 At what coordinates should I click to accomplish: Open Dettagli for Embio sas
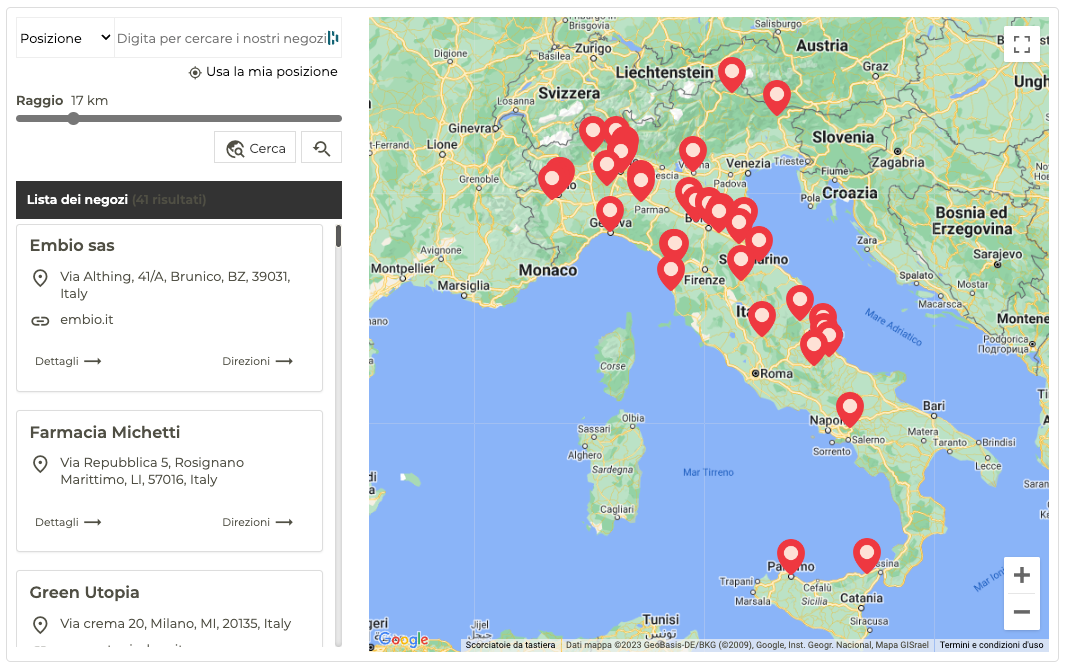coord(68,361)
